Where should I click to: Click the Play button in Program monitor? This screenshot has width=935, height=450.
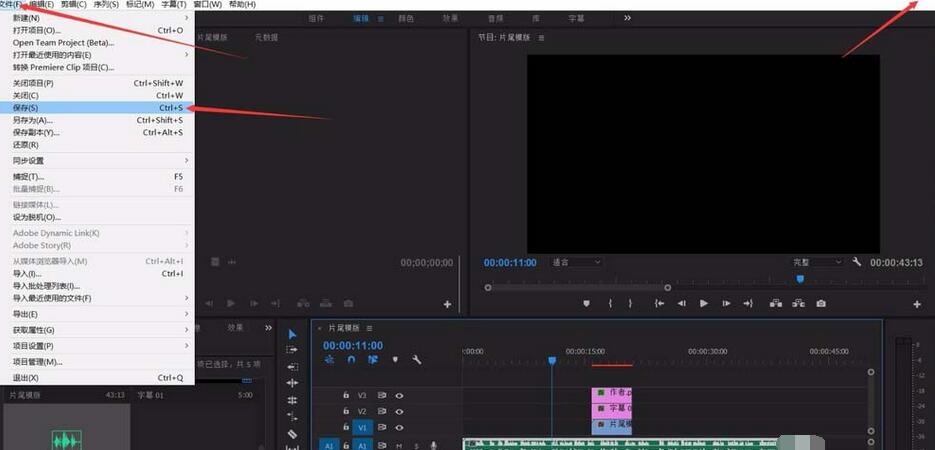(x=704, y=303)
